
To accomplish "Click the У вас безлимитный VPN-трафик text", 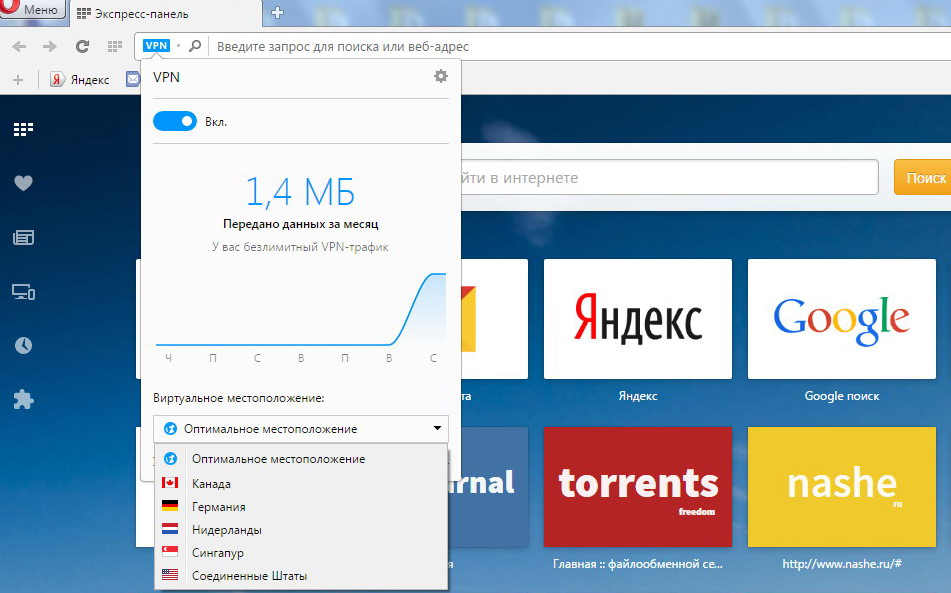I will pyautogui.click(x=300, y=247).
